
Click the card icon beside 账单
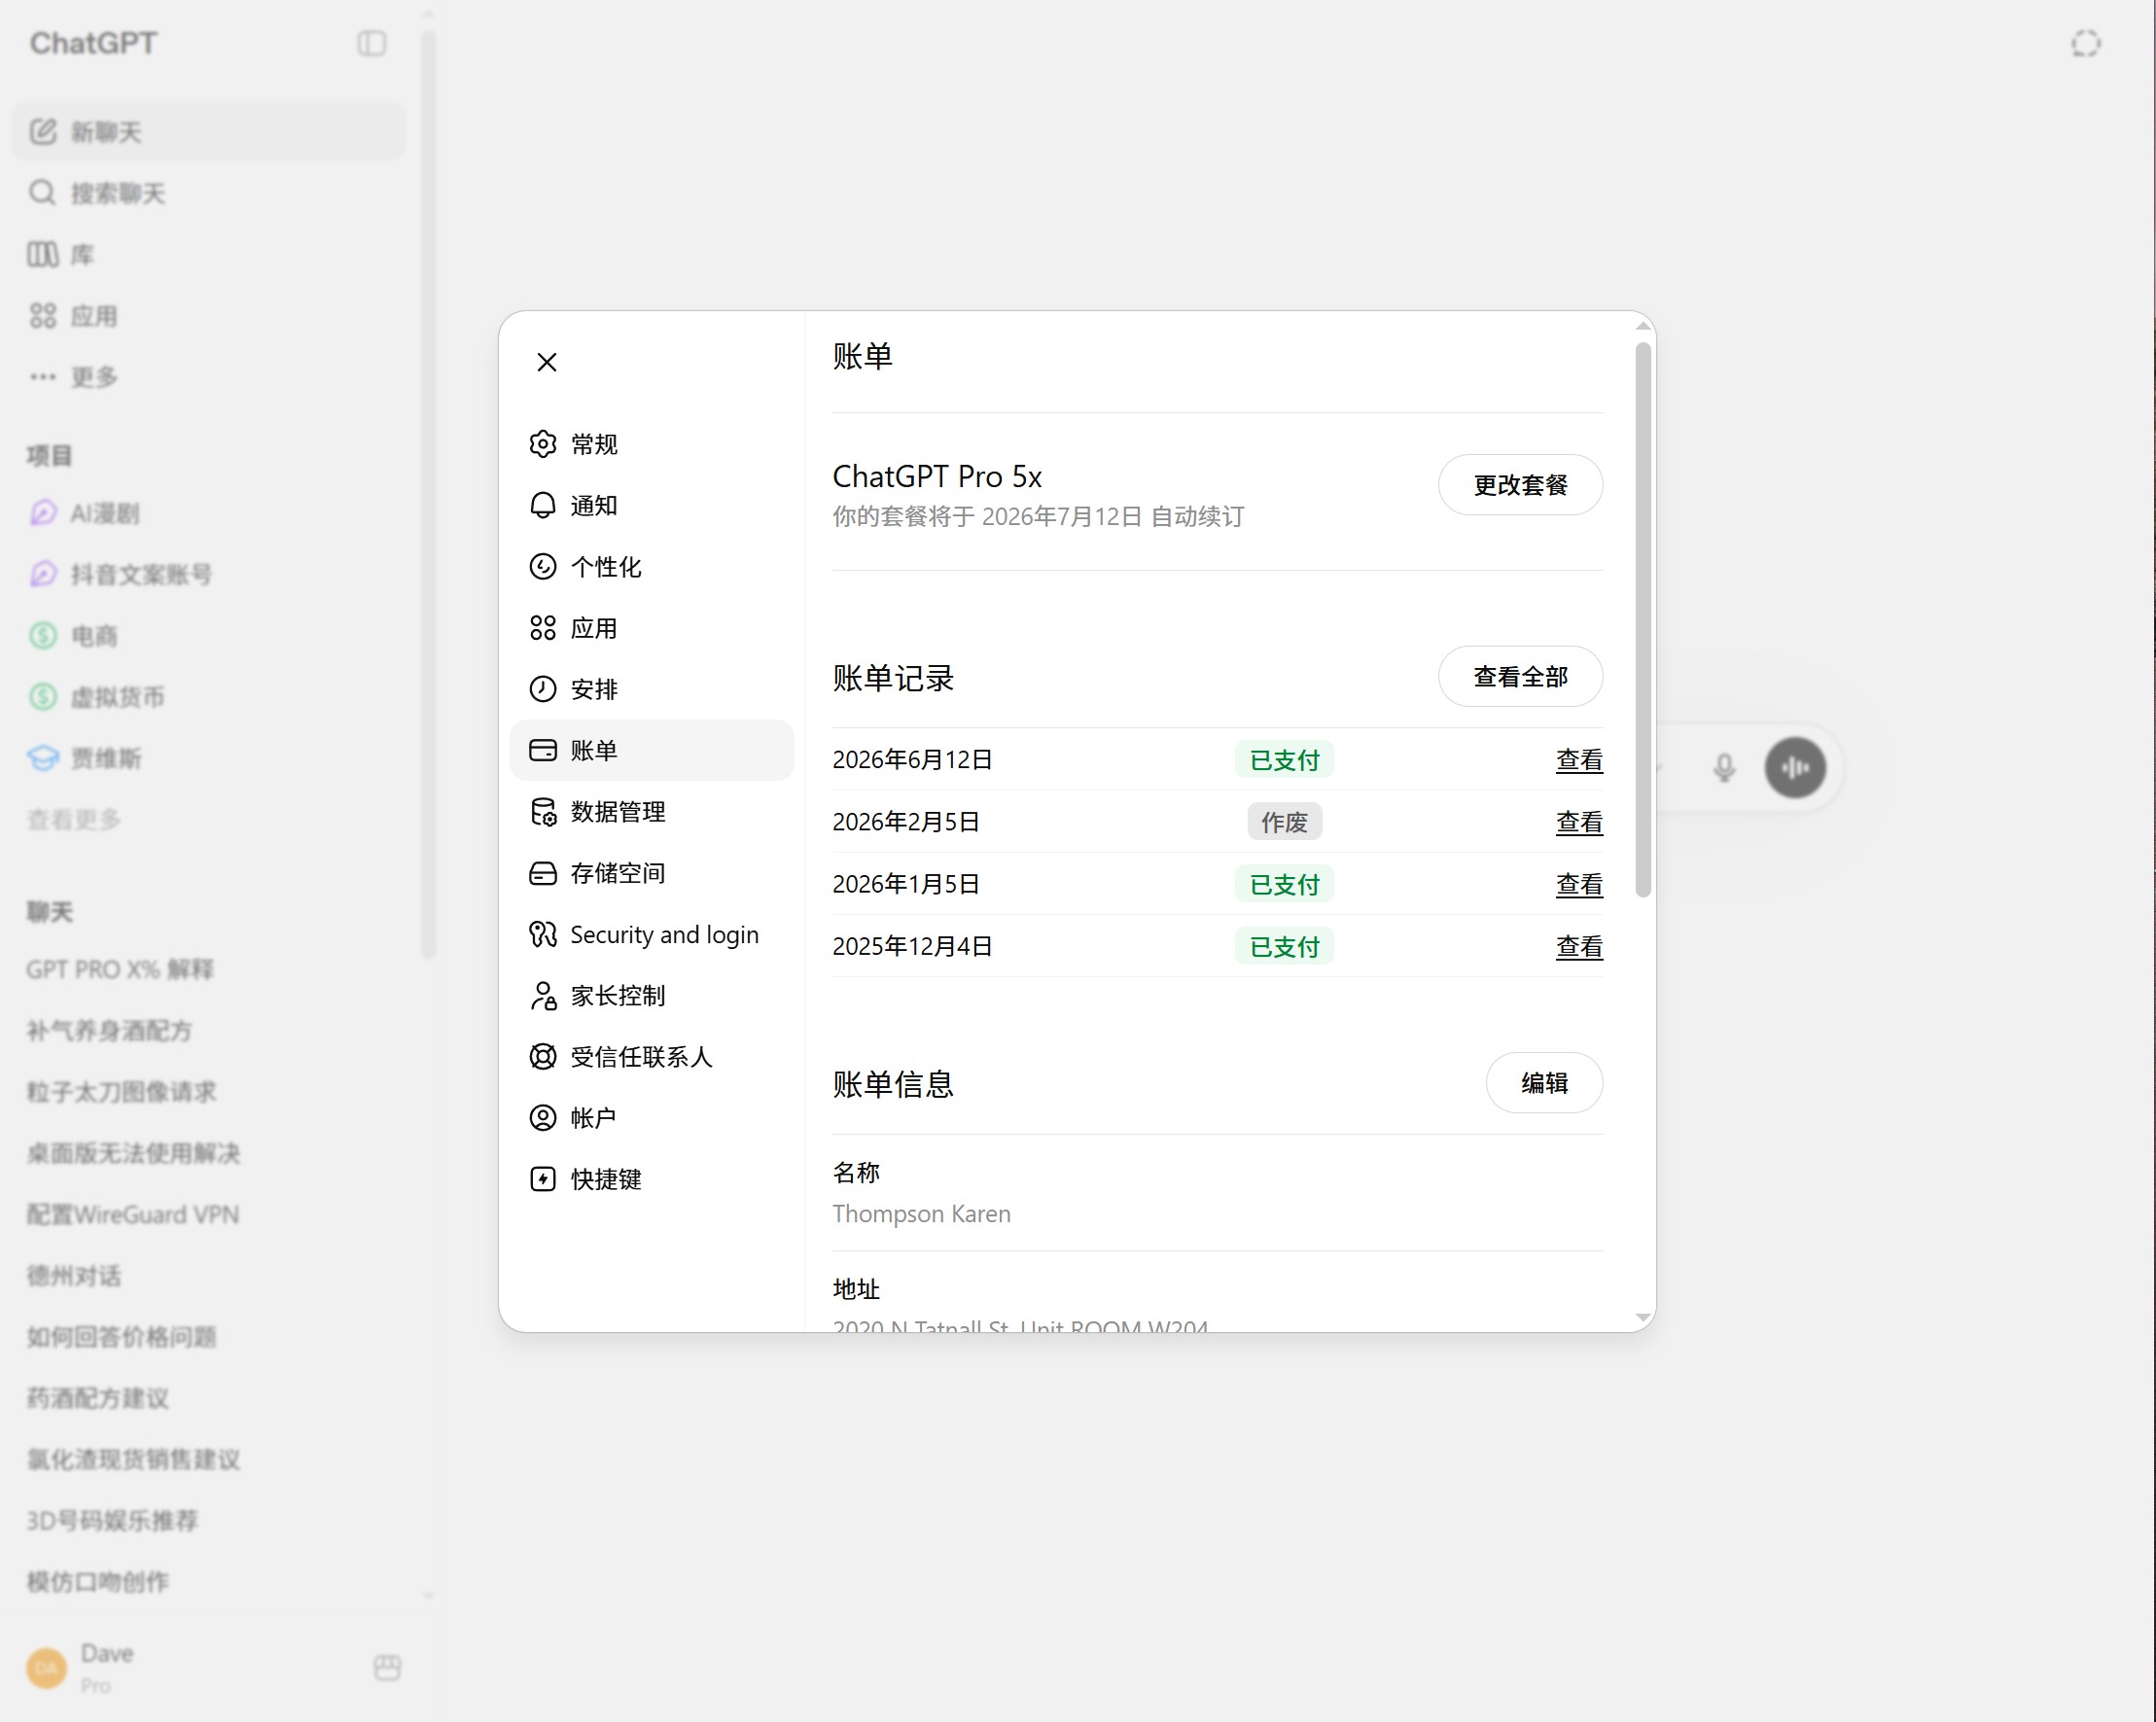tap(542, 750)
